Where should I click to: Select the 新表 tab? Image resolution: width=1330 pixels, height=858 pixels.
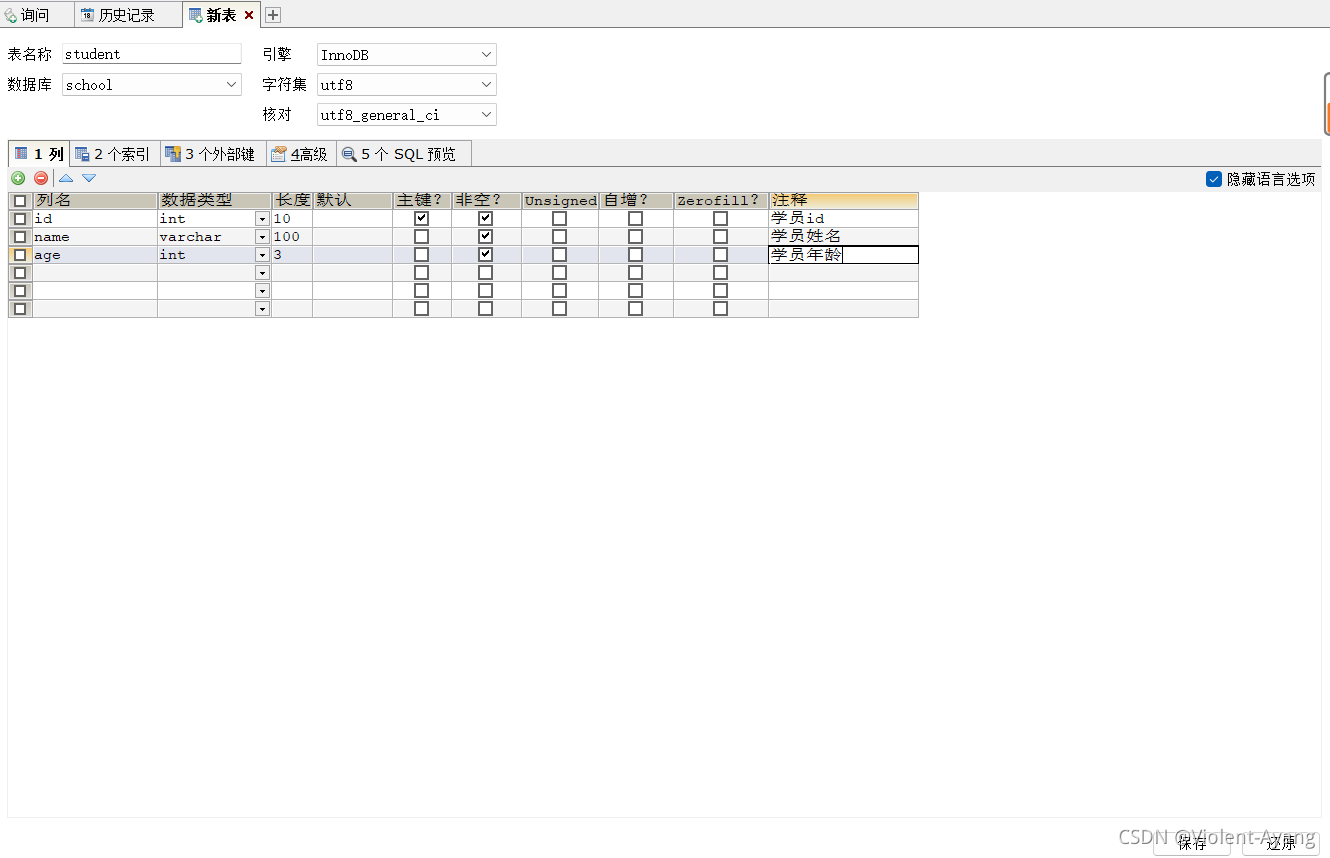coord(221,15)
